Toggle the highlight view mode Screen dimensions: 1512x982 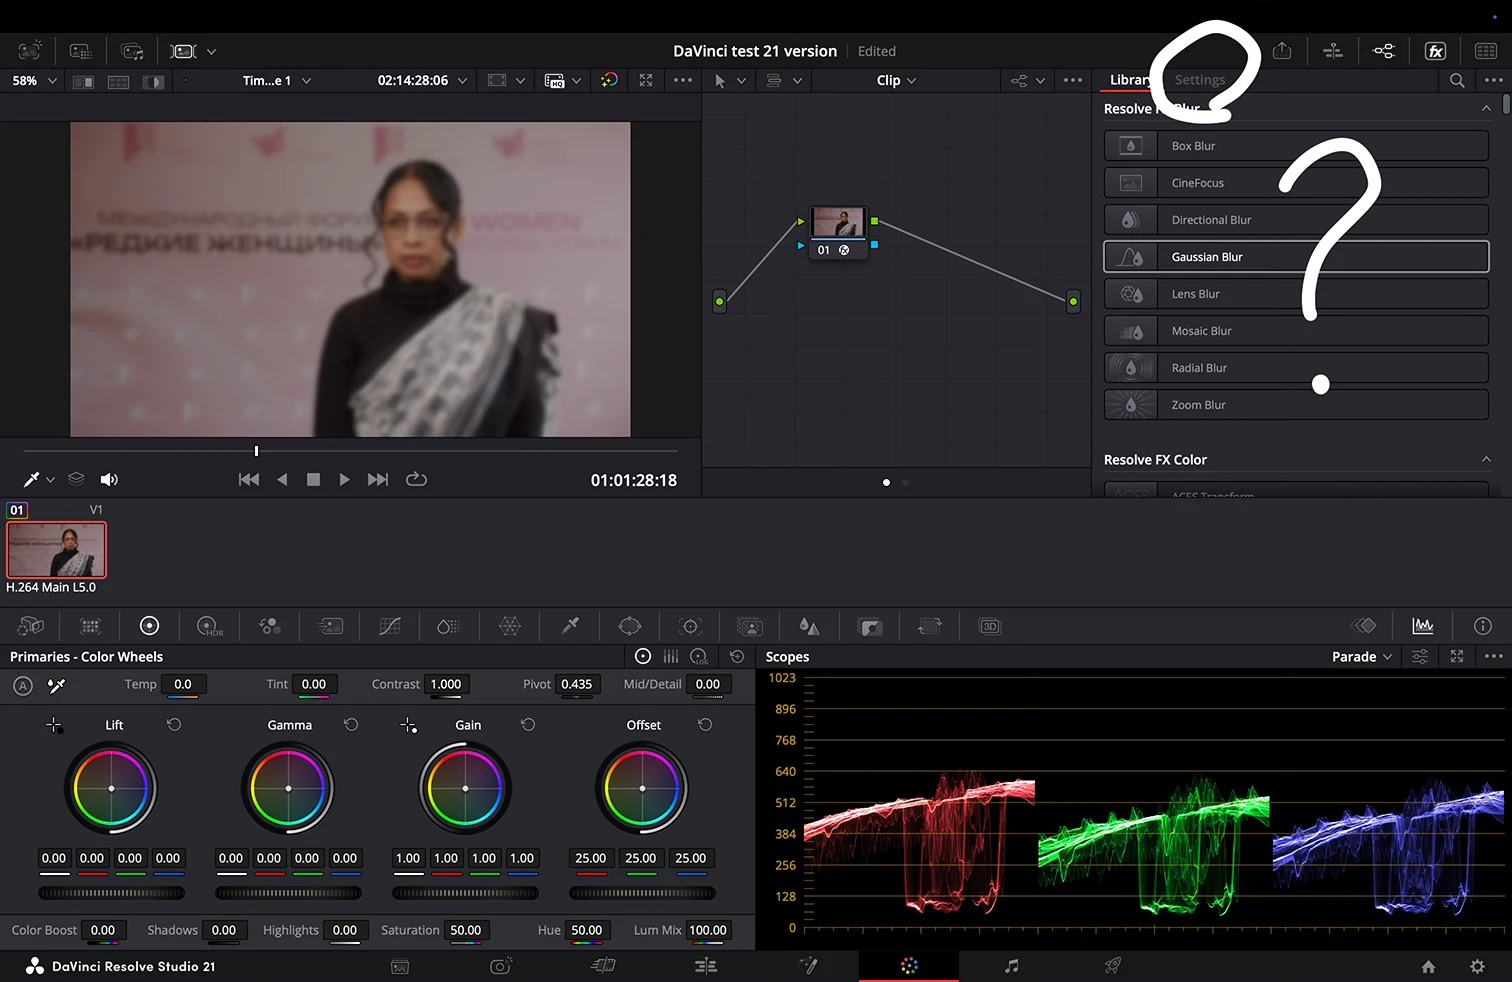point(153,81)
